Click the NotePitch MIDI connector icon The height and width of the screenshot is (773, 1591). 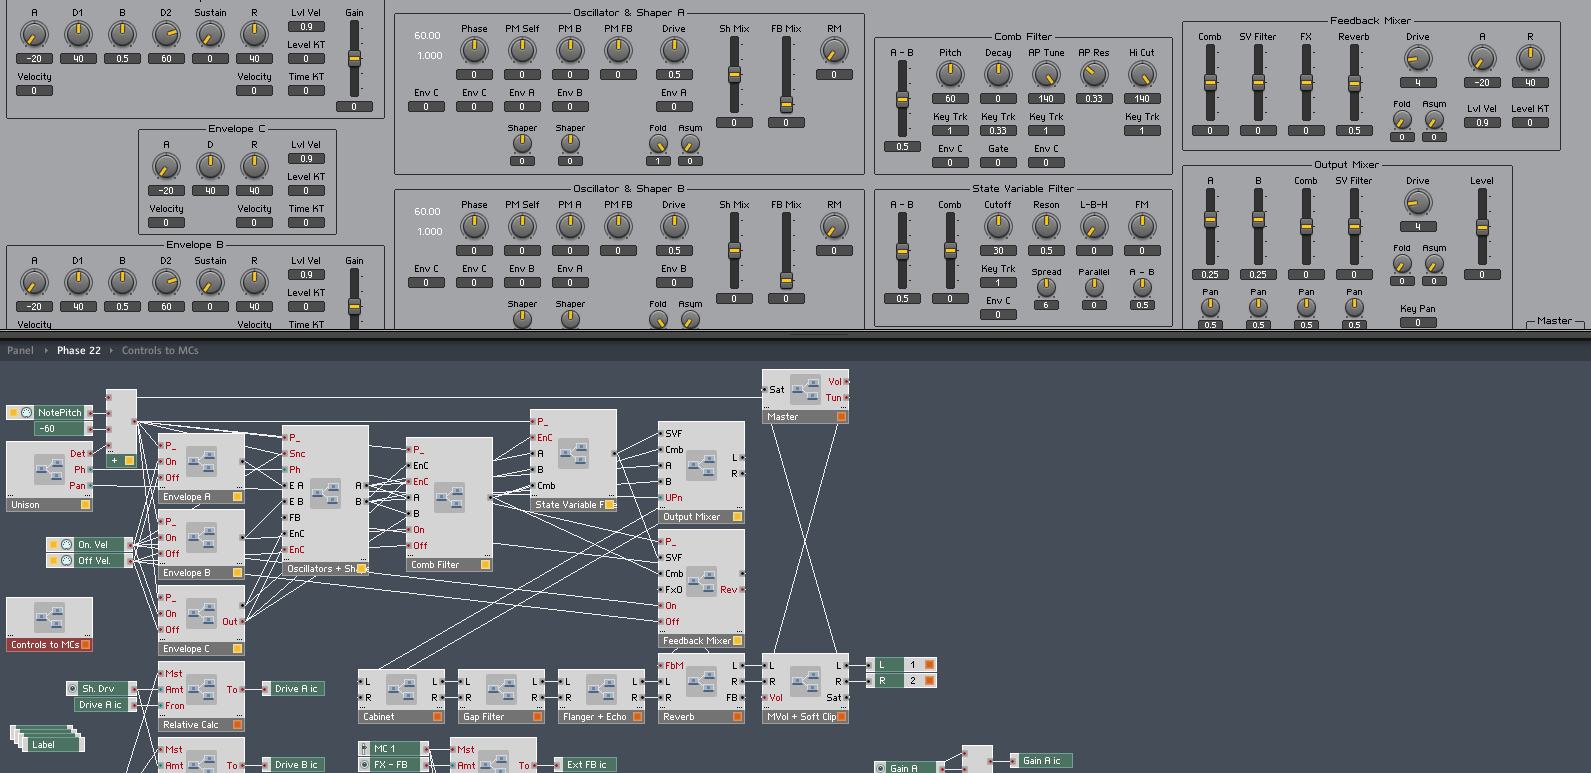pyautogui.click(x=27, y=412)
